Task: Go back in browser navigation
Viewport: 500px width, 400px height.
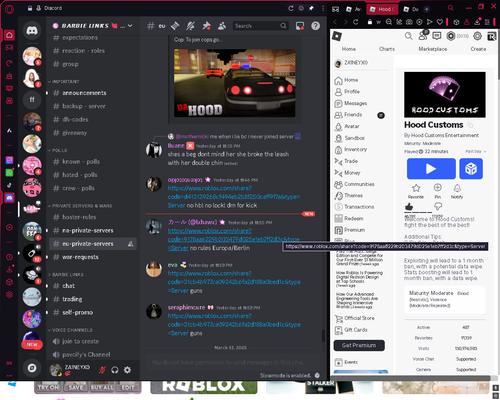Action: click(x=335, y=22)
